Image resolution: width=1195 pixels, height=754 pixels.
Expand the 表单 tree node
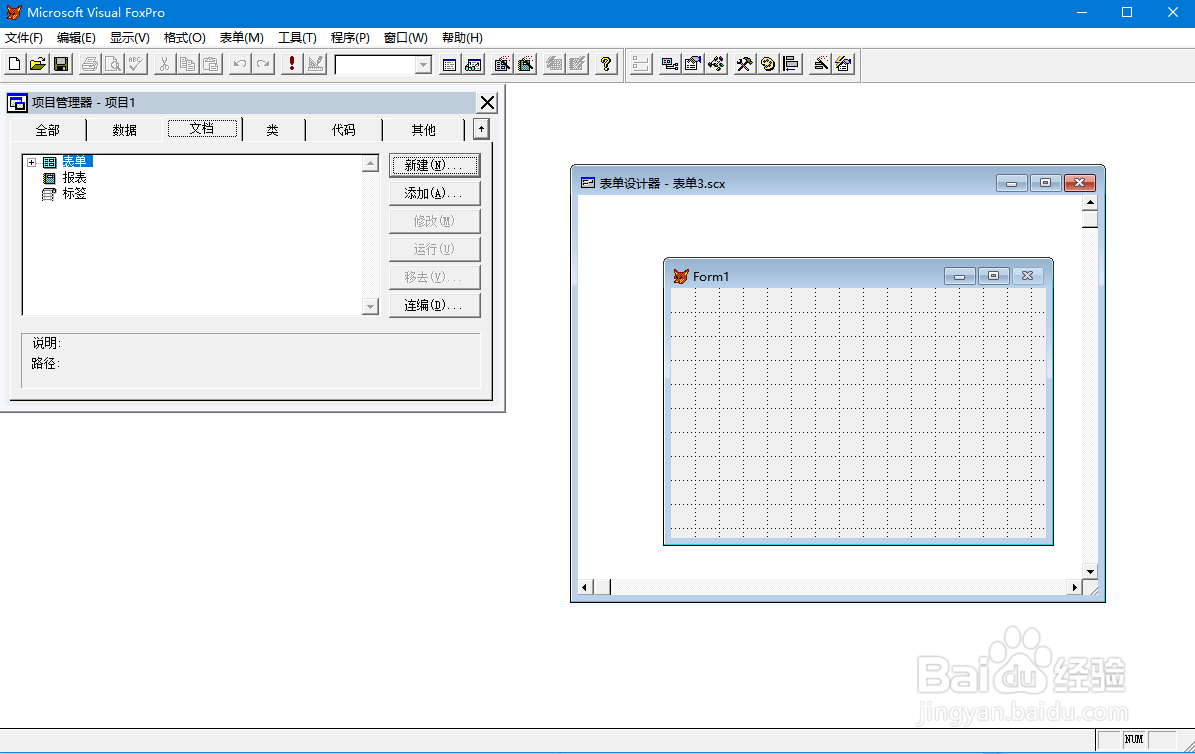31,162
